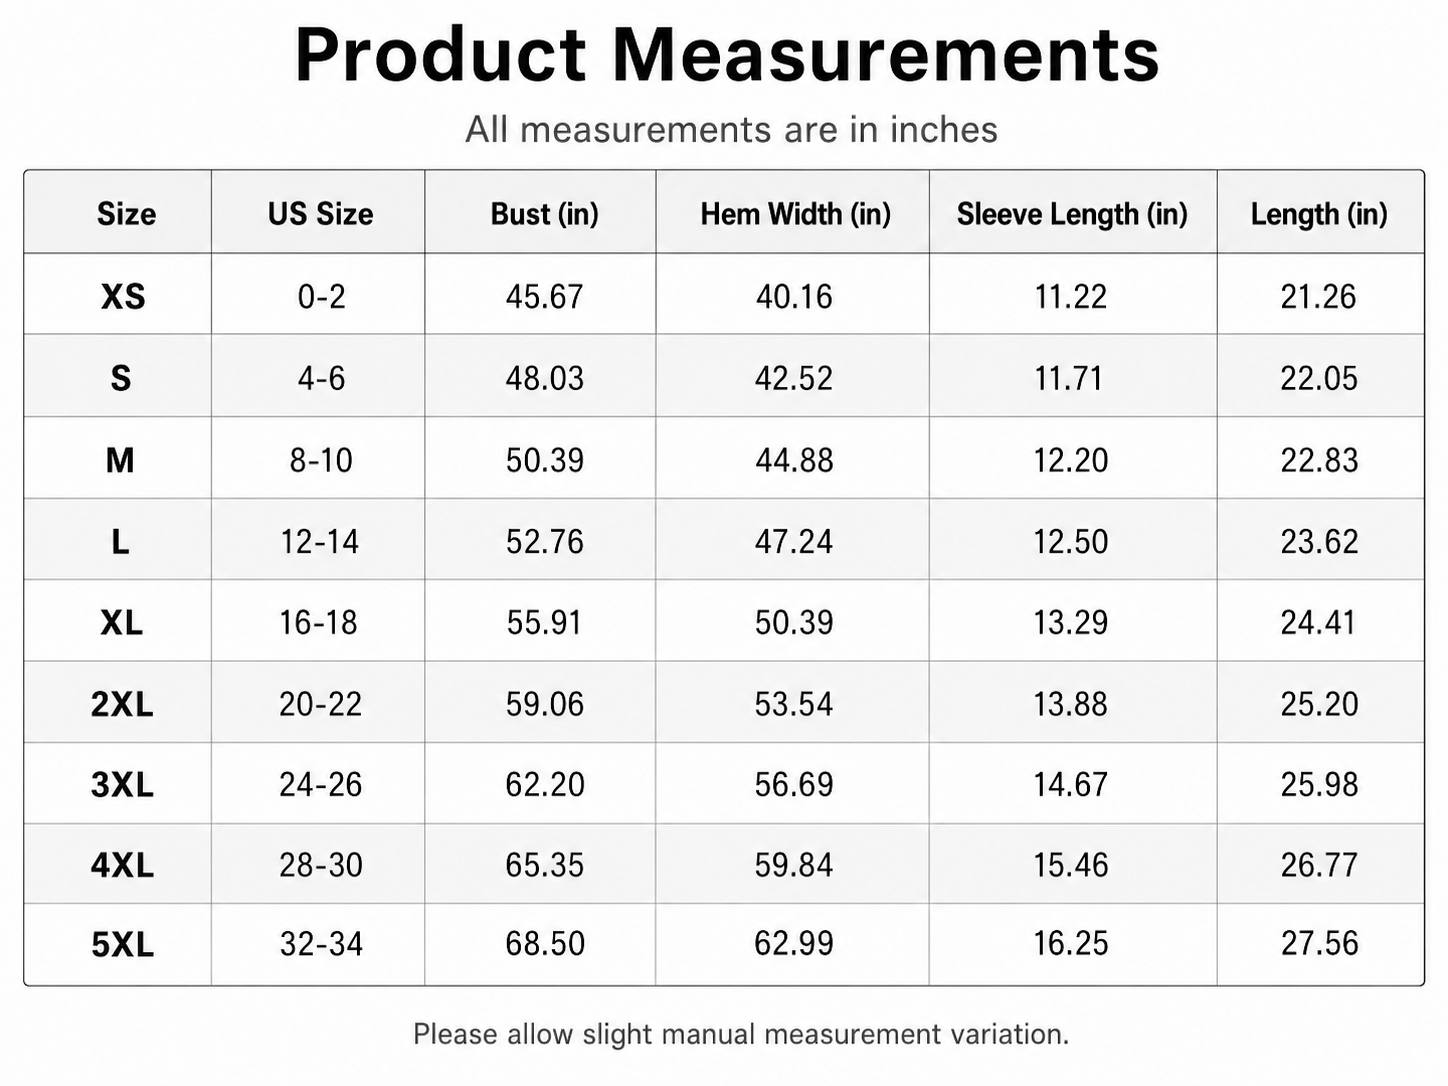
Task: Click the Hem Width (in) header
Action: [795, 214]
